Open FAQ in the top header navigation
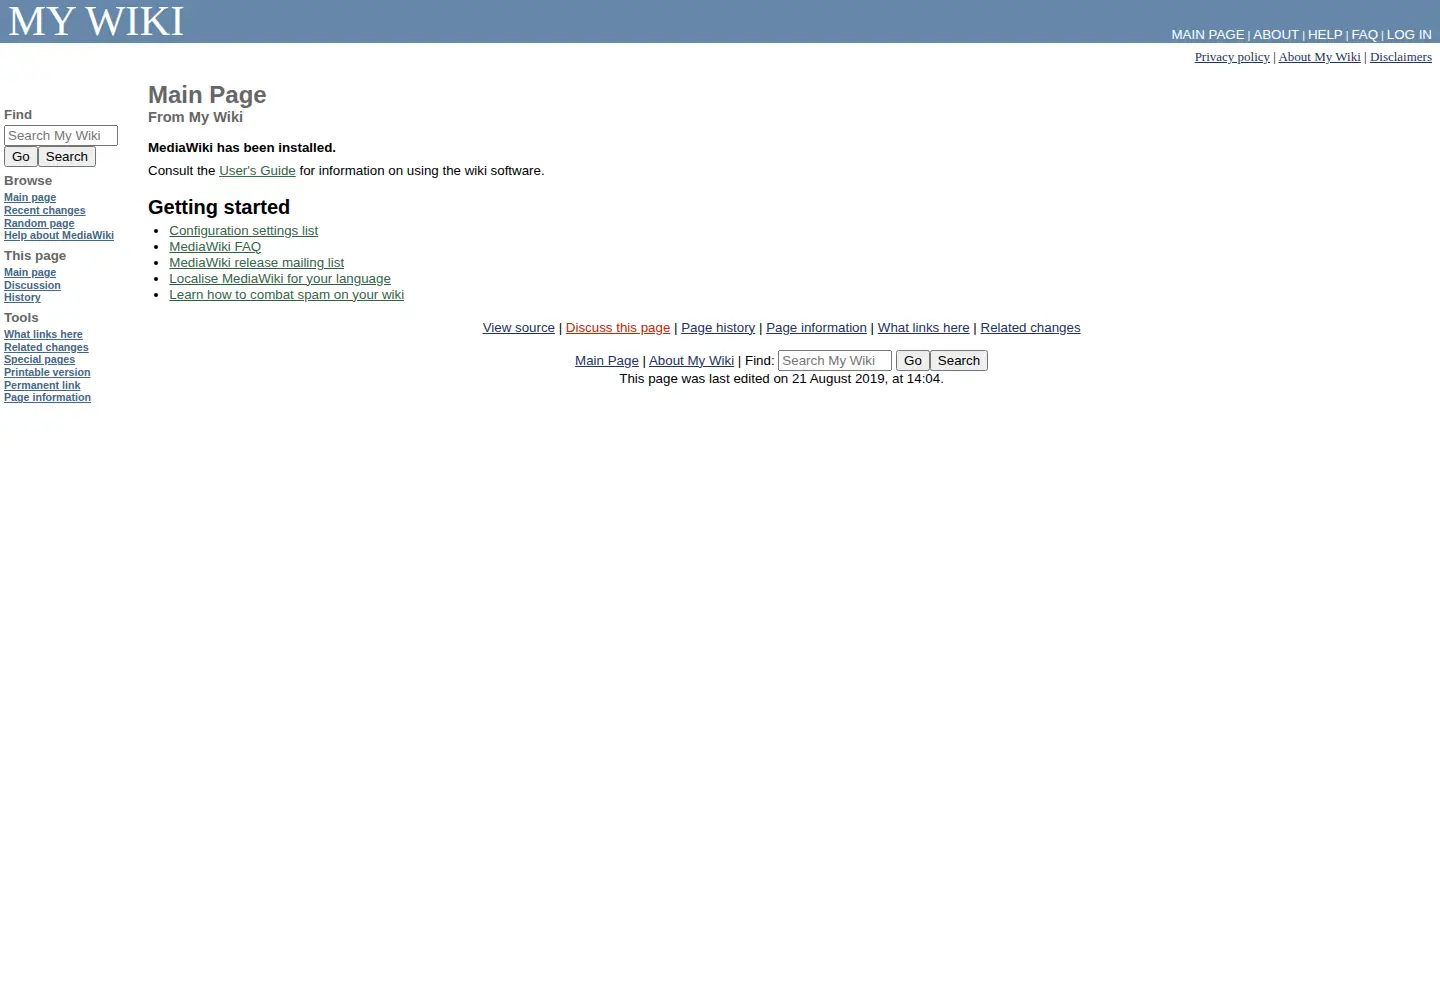The image size is (1440, 1000). point(1365,34)
